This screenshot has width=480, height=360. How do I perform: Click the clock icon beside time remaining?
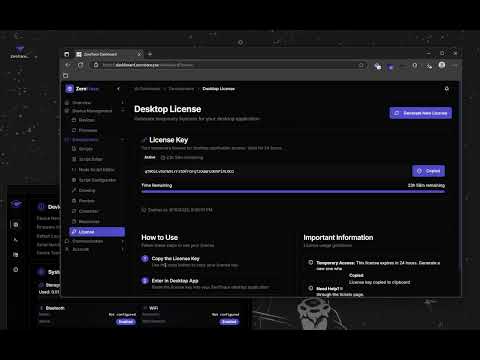(163, 157)
